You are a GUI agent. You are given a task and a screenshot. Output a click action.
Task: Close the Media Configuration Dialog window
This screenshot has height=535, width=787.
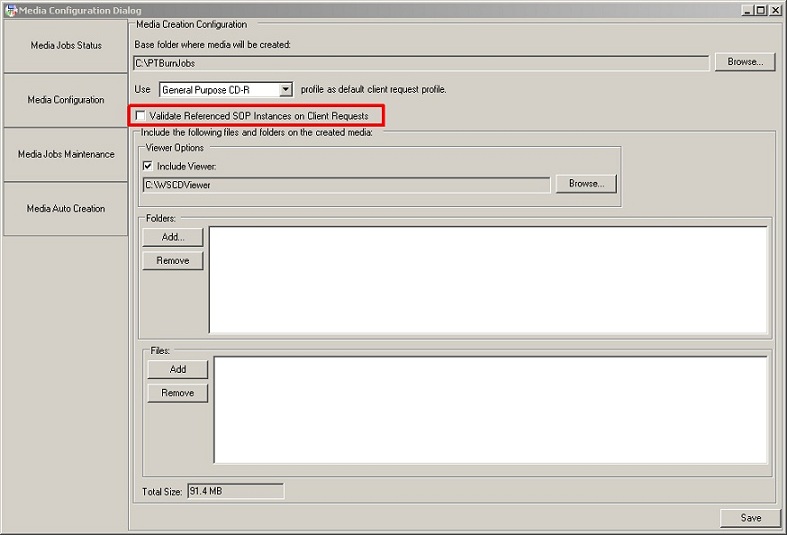775,10
